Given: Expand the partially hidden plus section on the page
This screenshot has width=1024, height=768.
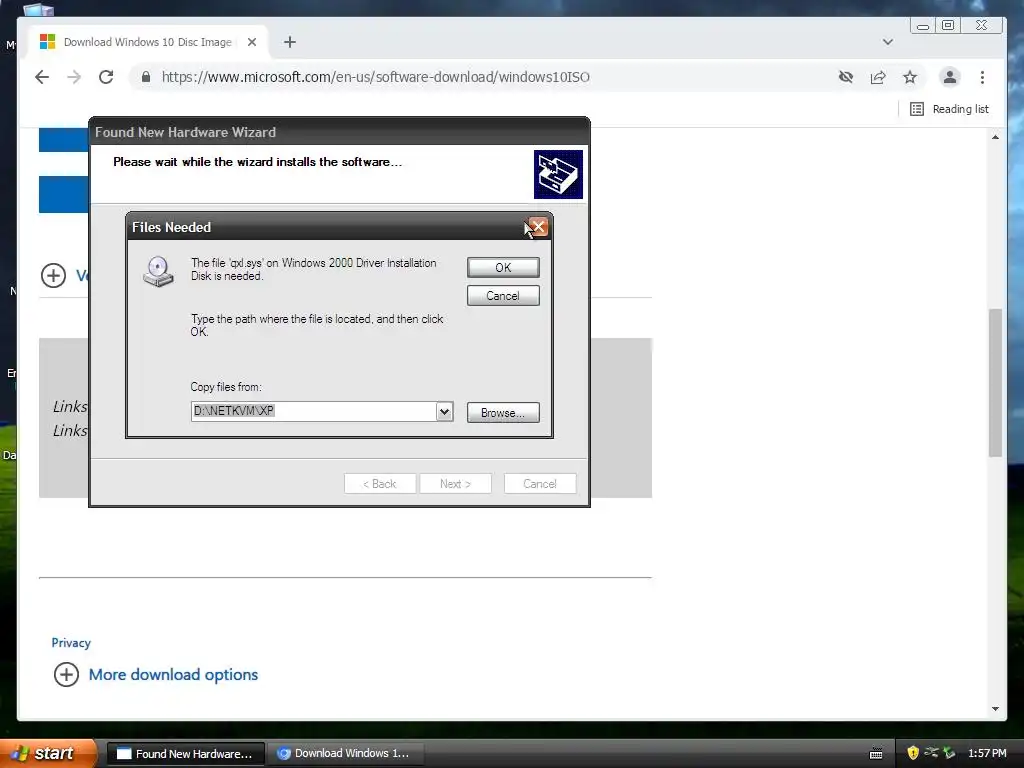Looking at the screenshot, I should click(54, 275).
